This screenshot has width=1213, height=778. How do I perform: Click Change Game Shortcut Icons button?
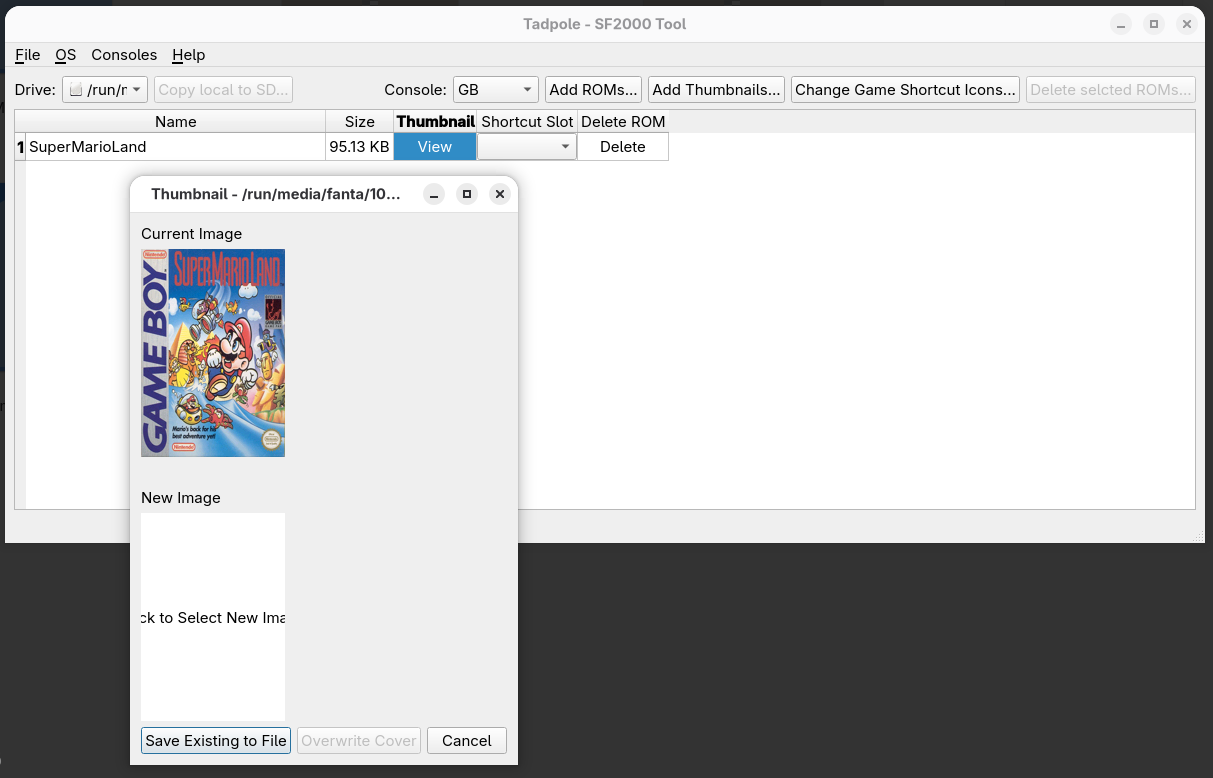click(x=905, y=90)
